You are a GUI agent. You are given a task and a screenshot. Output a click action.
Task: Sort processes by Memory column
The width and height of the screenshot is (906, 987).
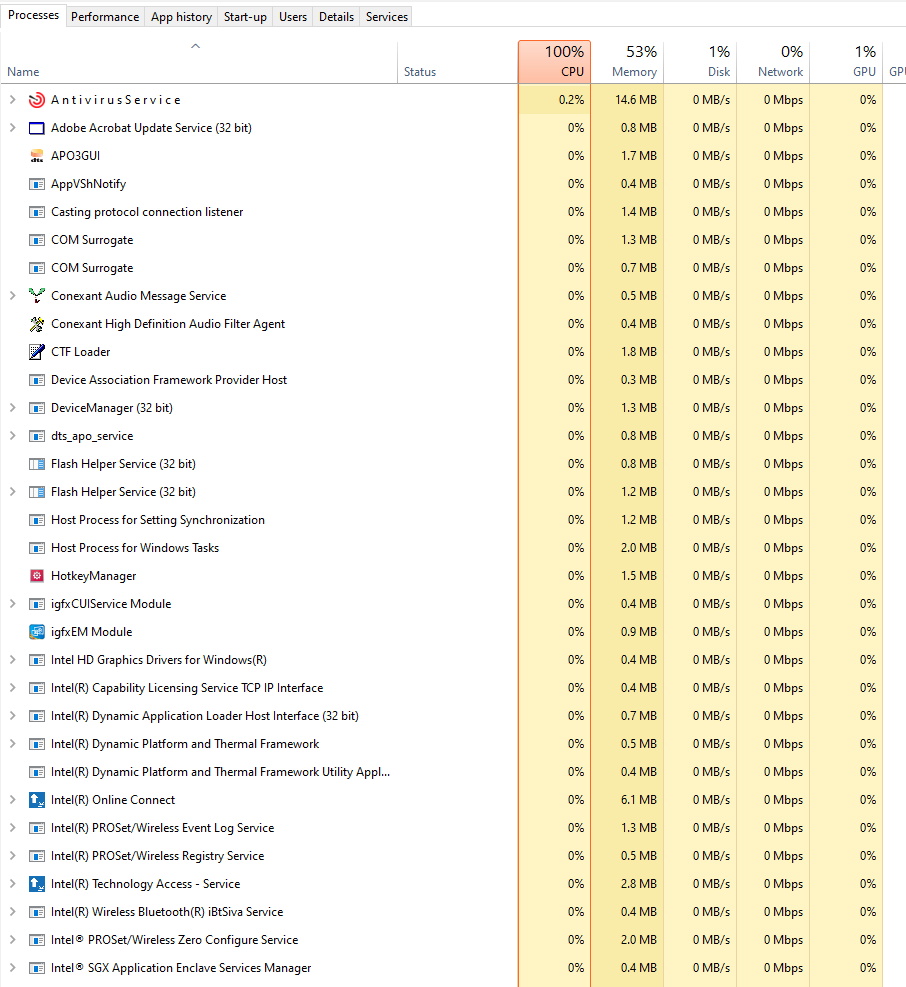coord(628,62)
